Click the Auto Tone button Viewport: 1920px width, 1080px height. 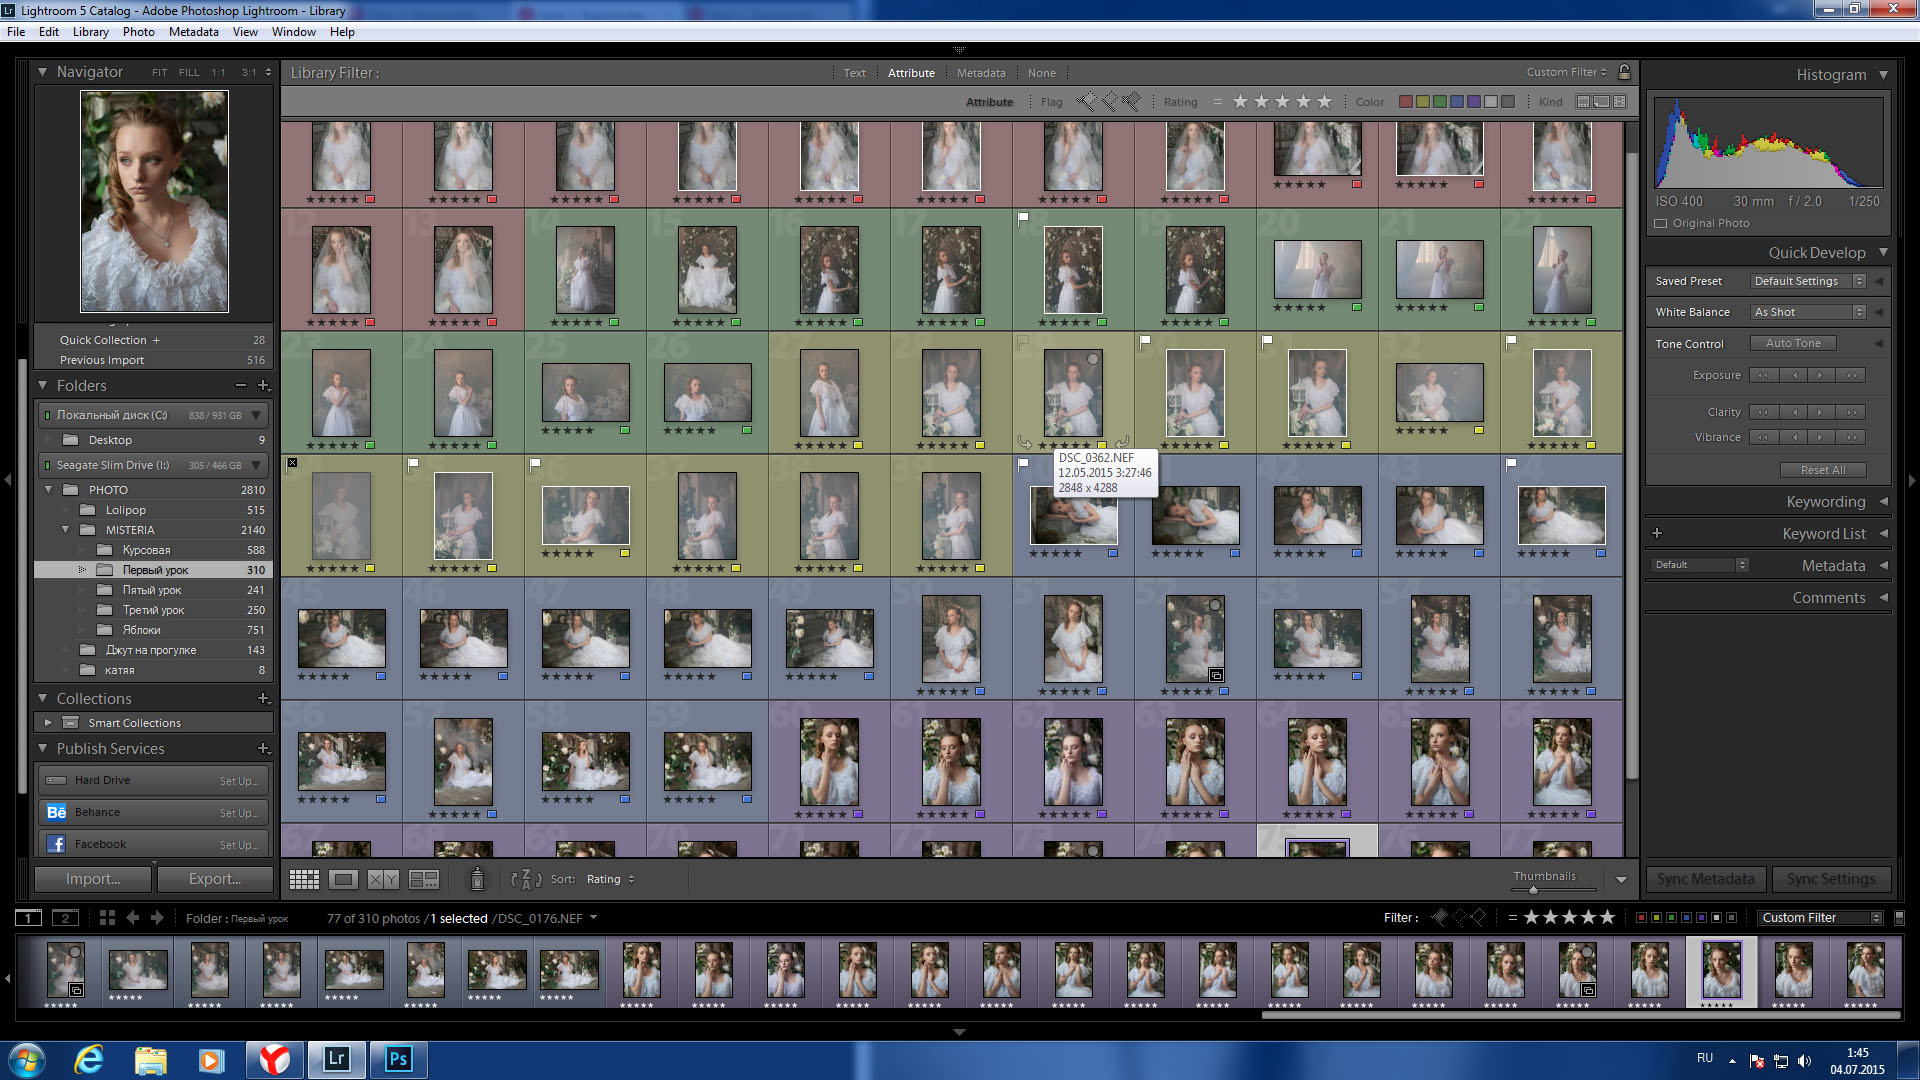(x=1793, y=343)
